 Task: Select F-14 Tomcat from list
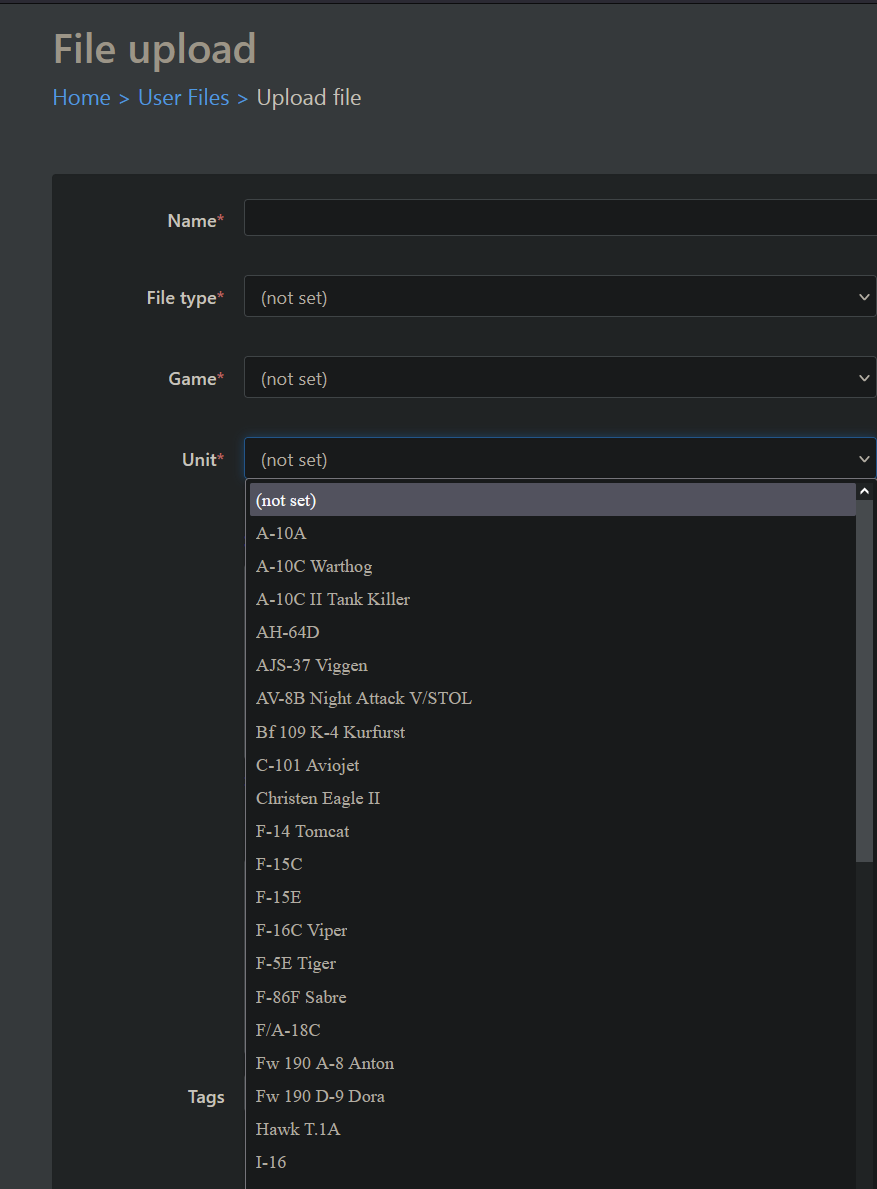(553, 831)
